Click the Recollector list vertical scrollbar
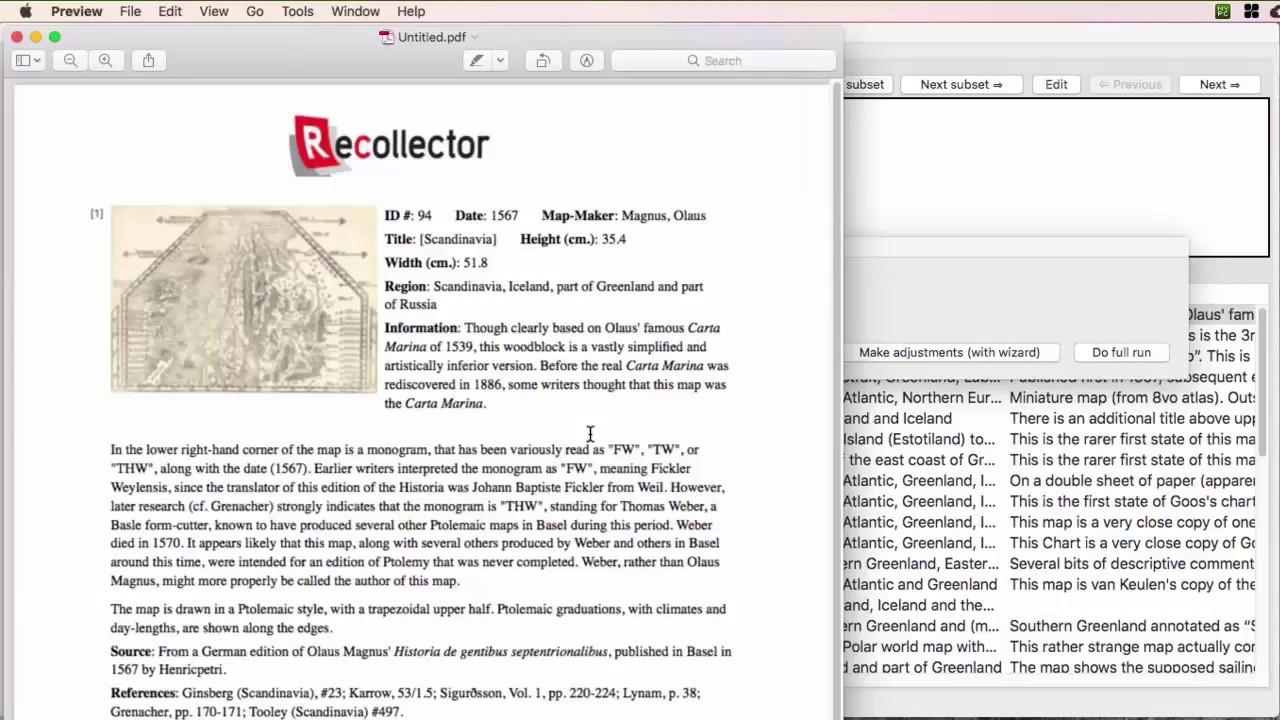The image size is (1280, 720). pyautogui.click(x=1263, y=380)
